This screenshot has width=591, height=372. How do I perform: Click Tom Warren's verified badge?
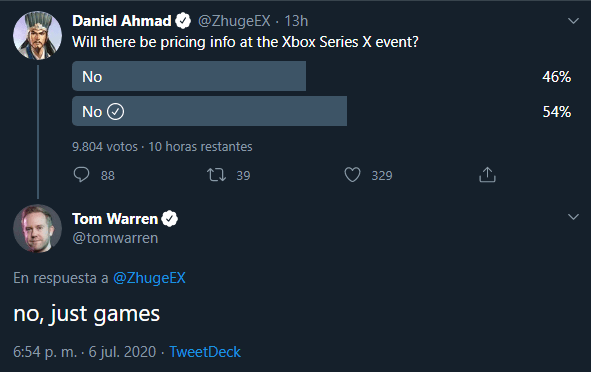point(170,219)
